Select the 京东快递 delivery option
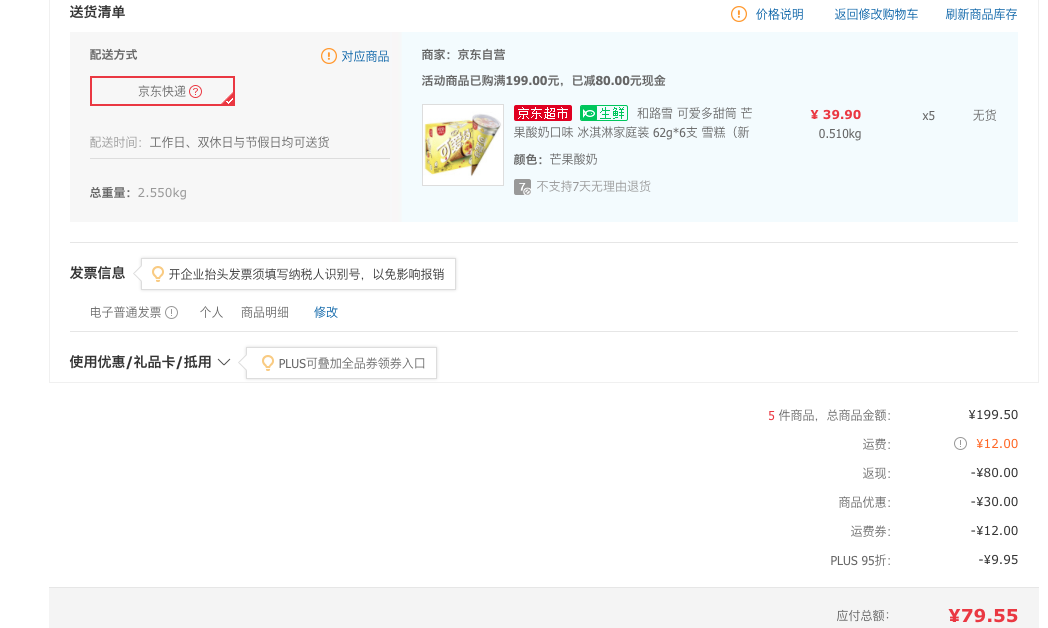Image resolution: width=1048 pixels, height=628 pixels. tap(162, 91)
